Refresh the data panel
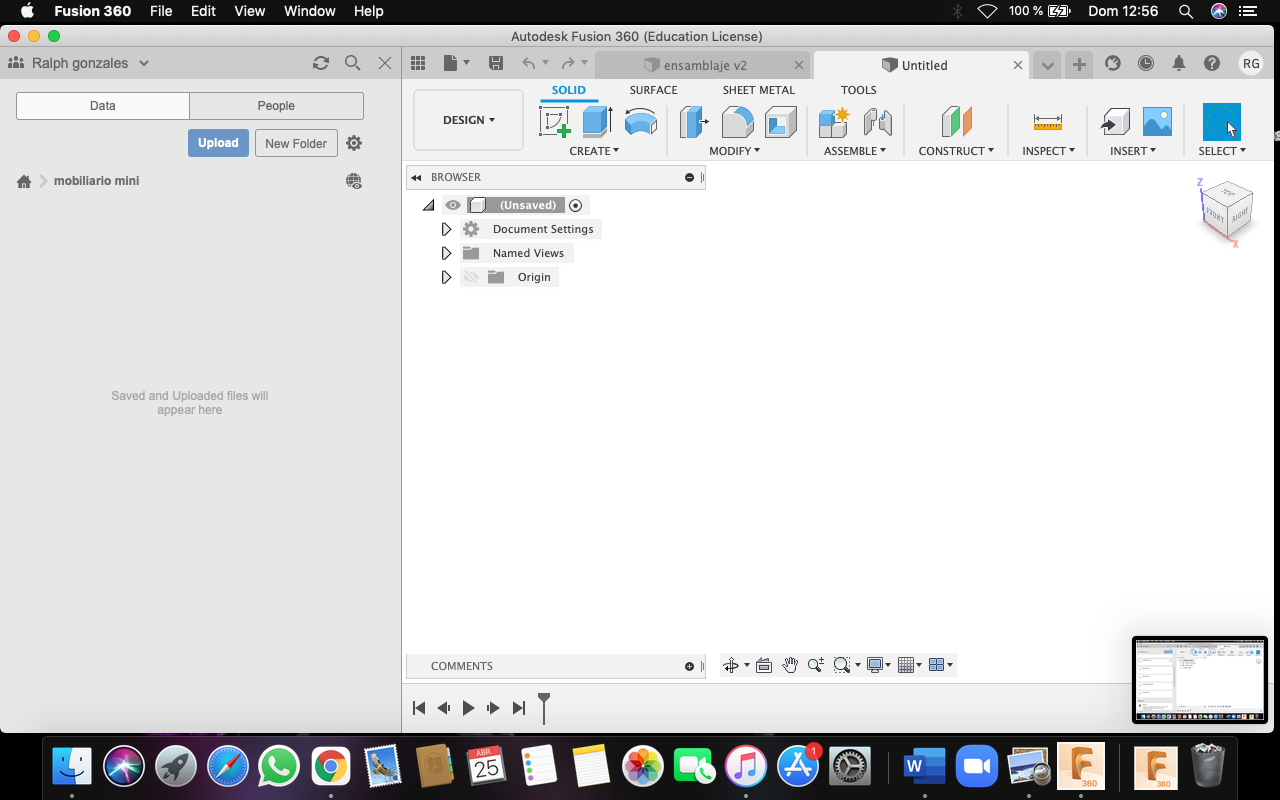This screenshot has width=1280, height=800. tap(321, 63)
